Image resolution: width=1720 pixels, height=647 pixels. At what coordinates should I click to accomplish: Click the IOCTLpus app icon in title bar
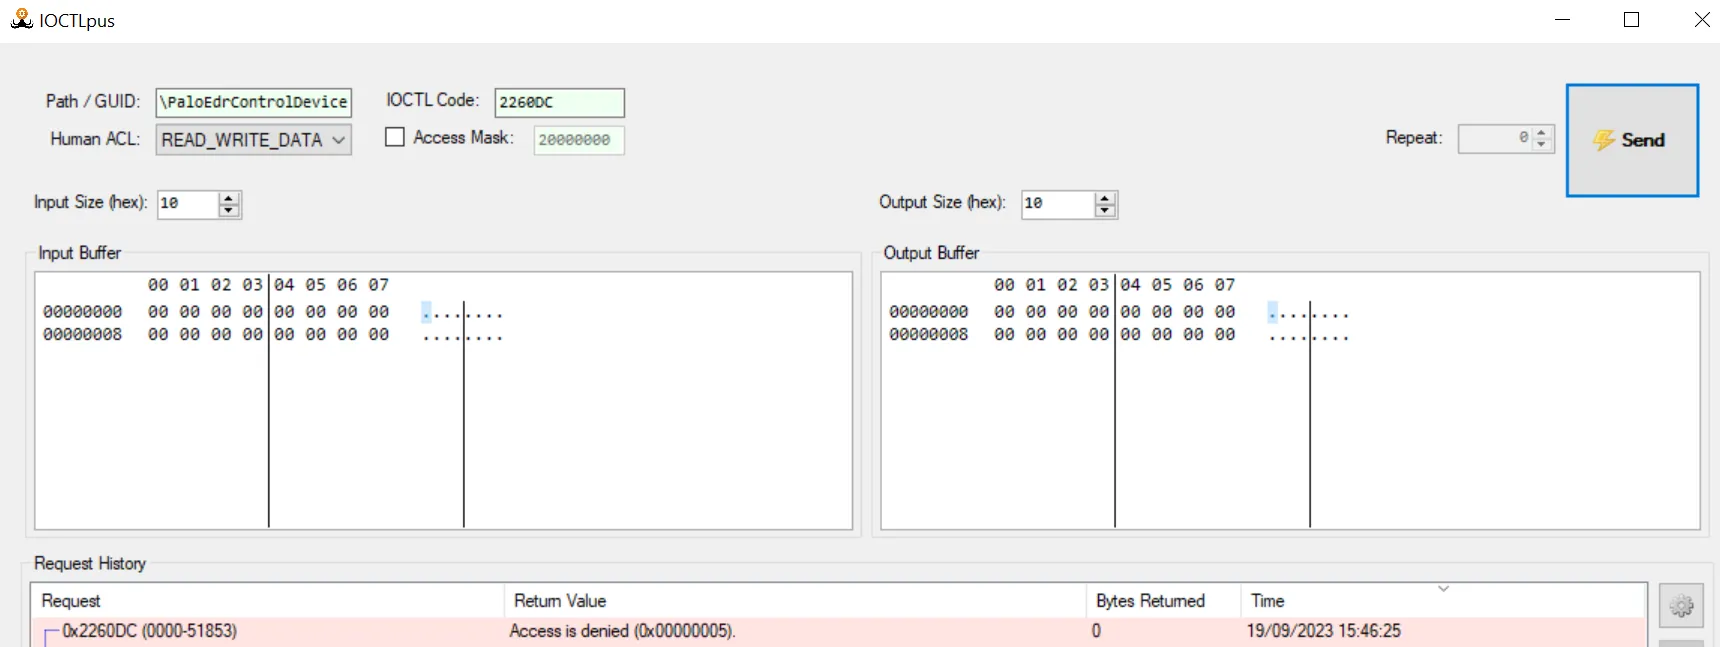tap(21, 20)
